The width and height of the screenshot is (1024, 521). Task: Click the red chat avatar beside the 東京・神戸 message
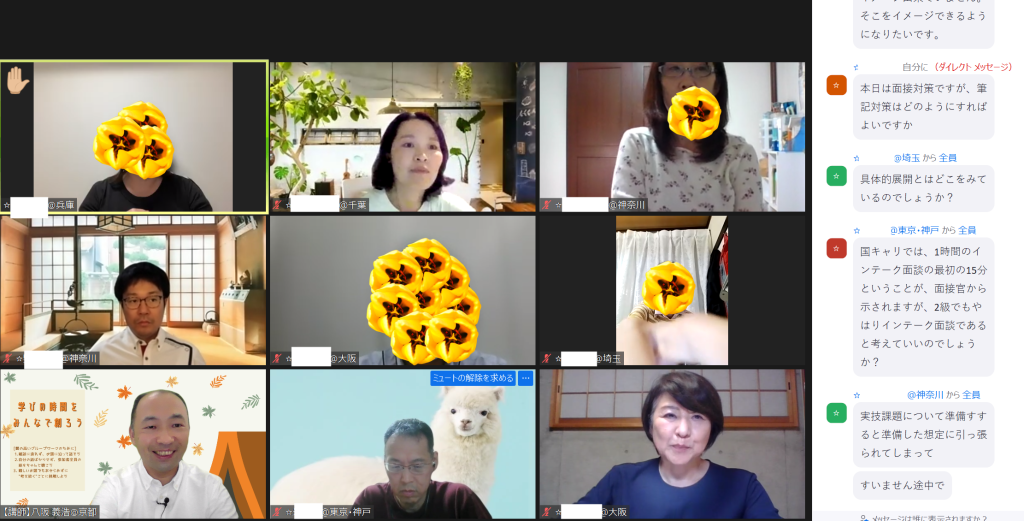point(837,248)
